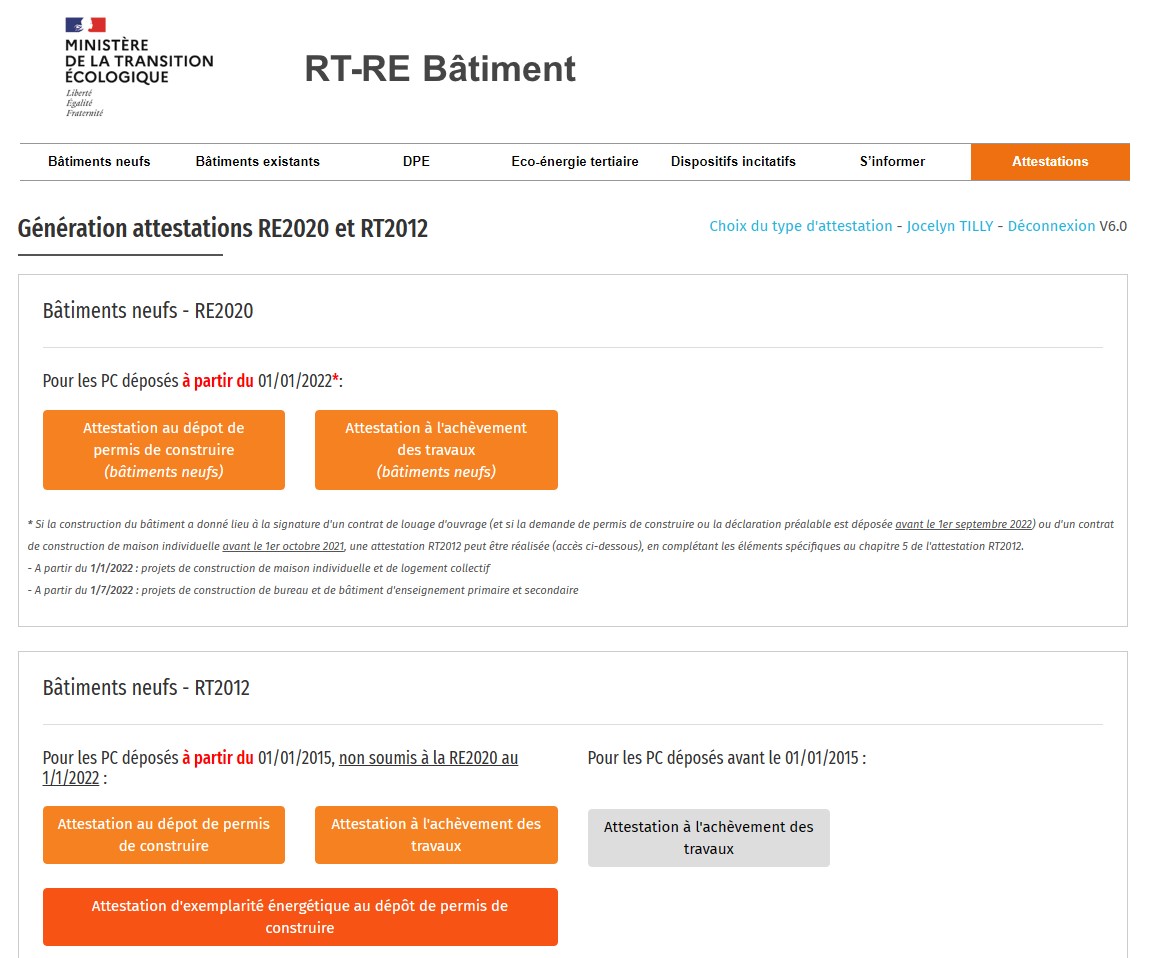
Task: Click RT2012 Attestation au dépot de permis de construire
Action: point(163,835)
